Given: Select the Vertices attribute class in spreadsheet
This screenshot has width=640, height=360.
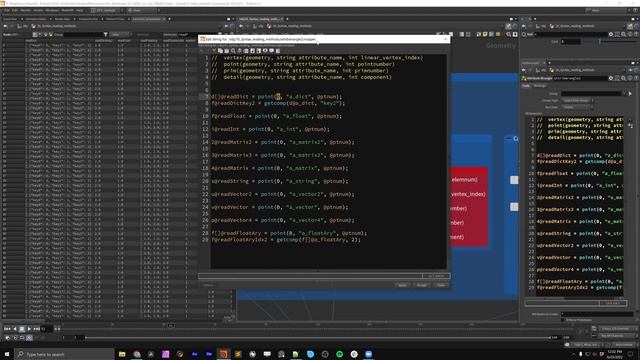Looking at the screenshot, I should (40, 35).
